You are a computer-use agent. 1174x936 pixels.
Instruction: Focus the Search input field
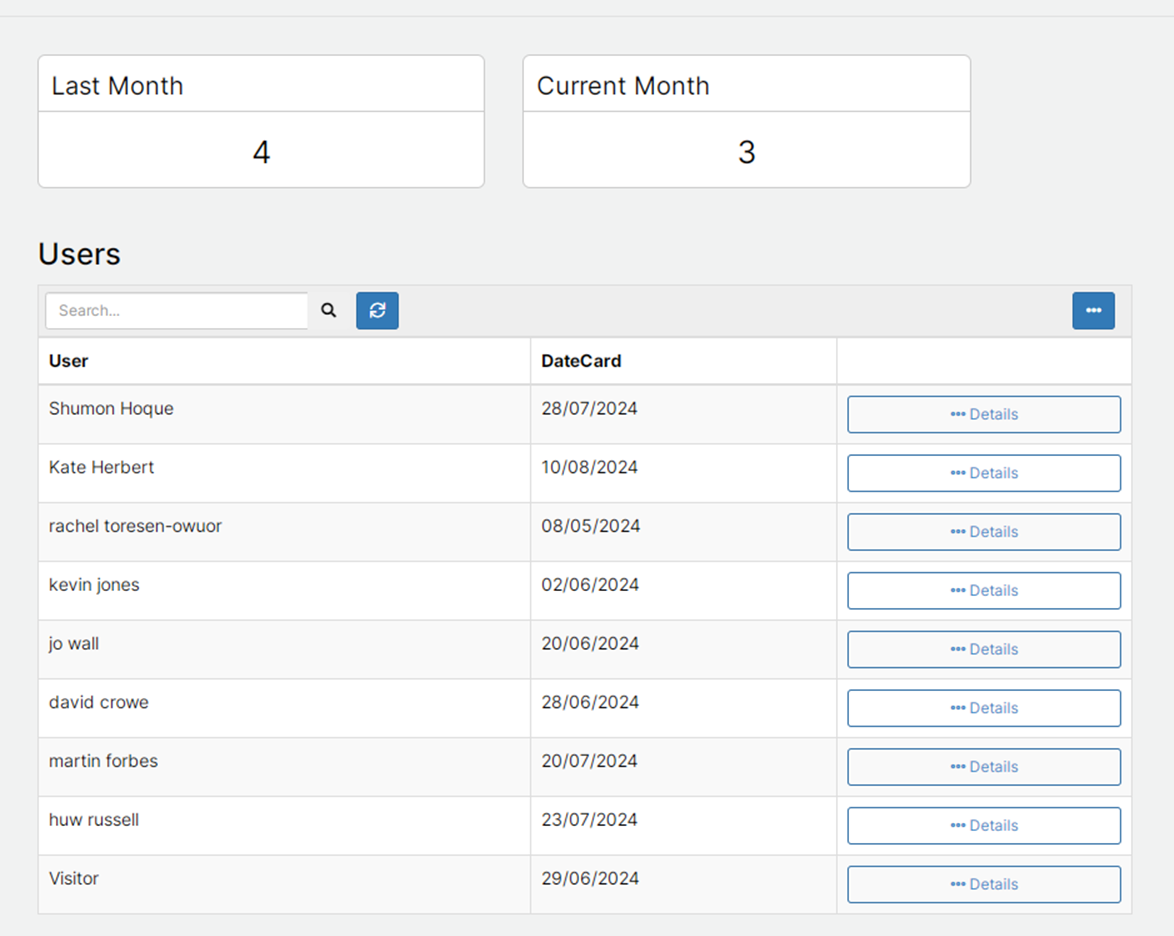click(x=177, y=311)
